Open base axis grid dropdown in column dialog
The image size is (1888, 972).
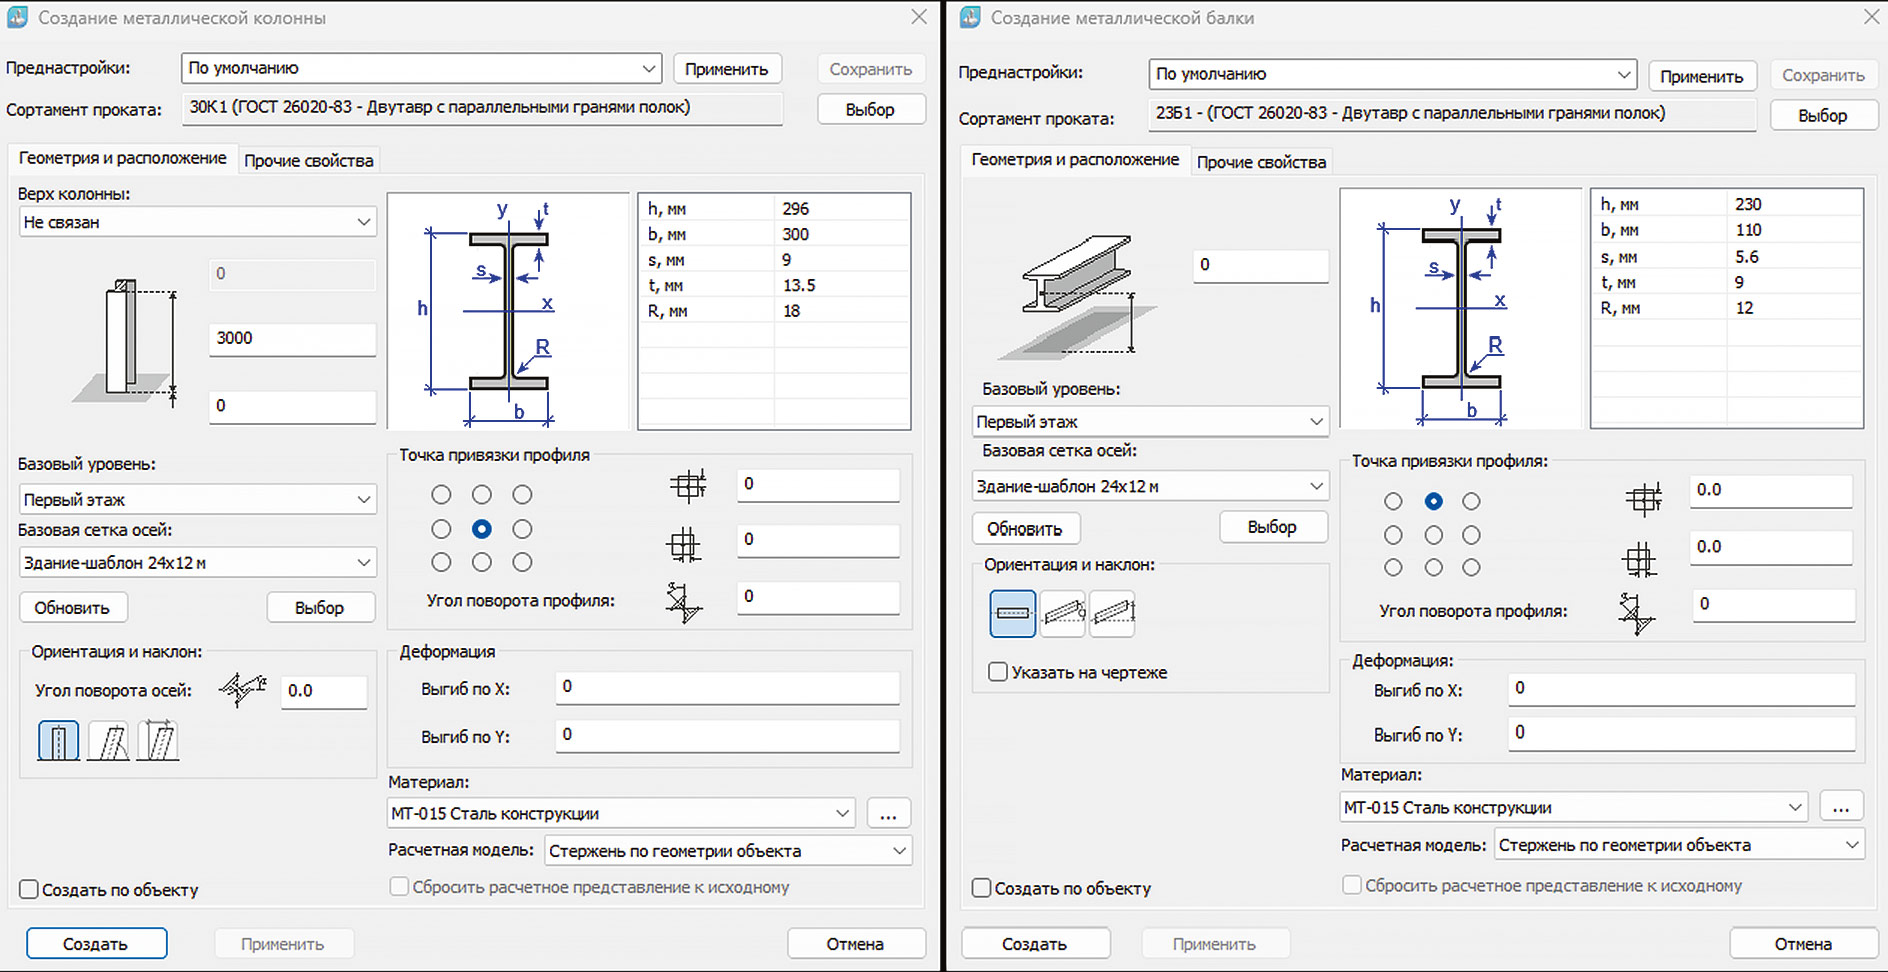(197, 563)
